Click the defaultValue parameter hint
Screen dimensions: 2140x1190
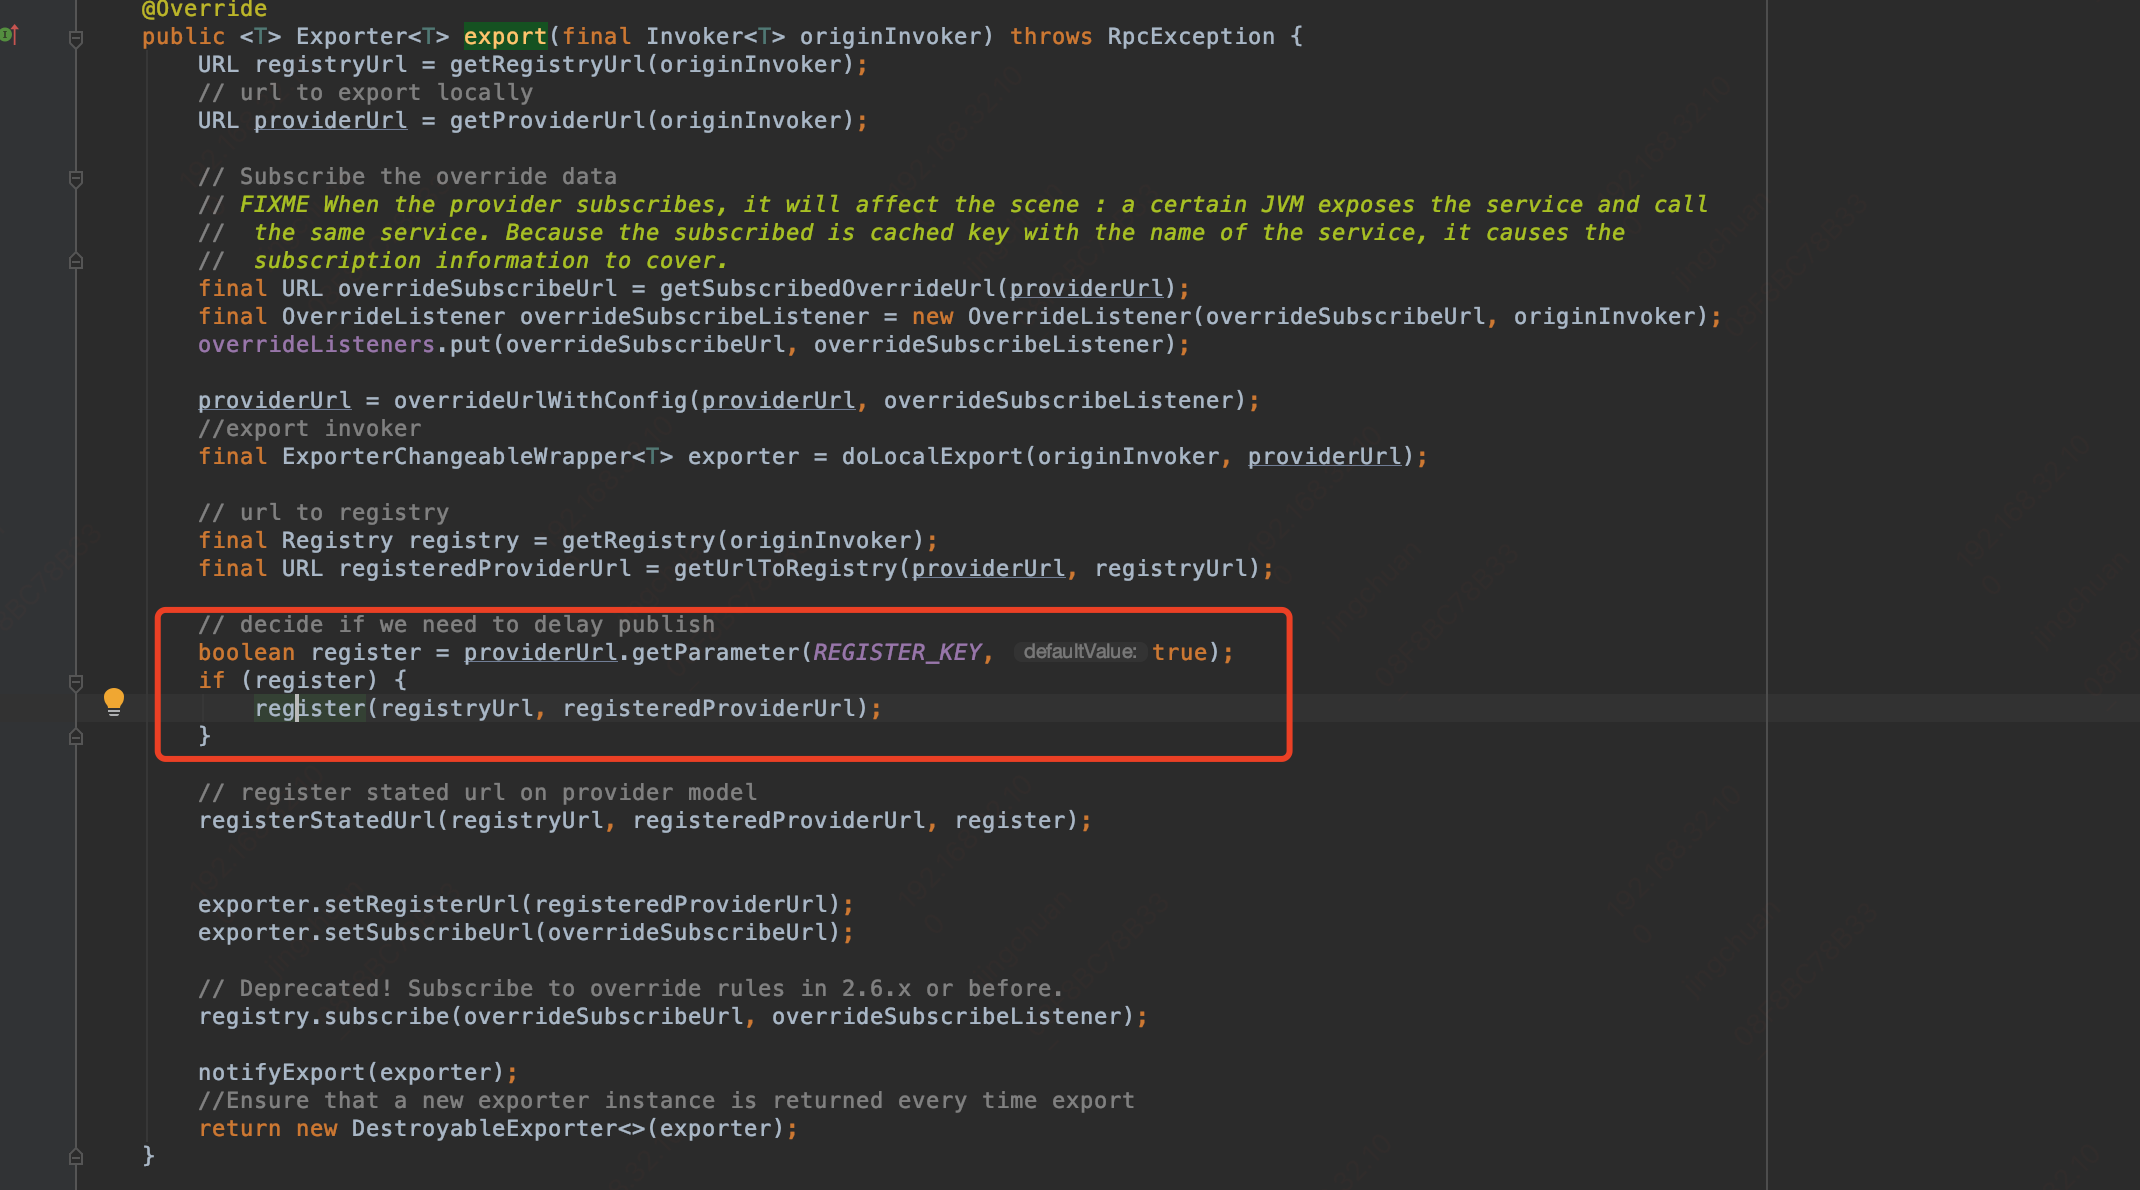(x=1079, y=652)
